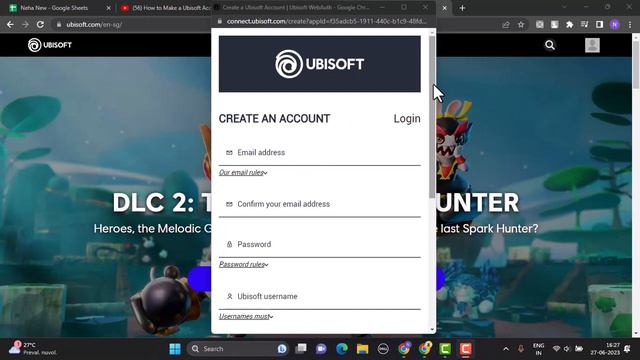Open the Dell app on taskbar
Screen dimensions: 640x360
pyautogui.click(x=383, y=349)
